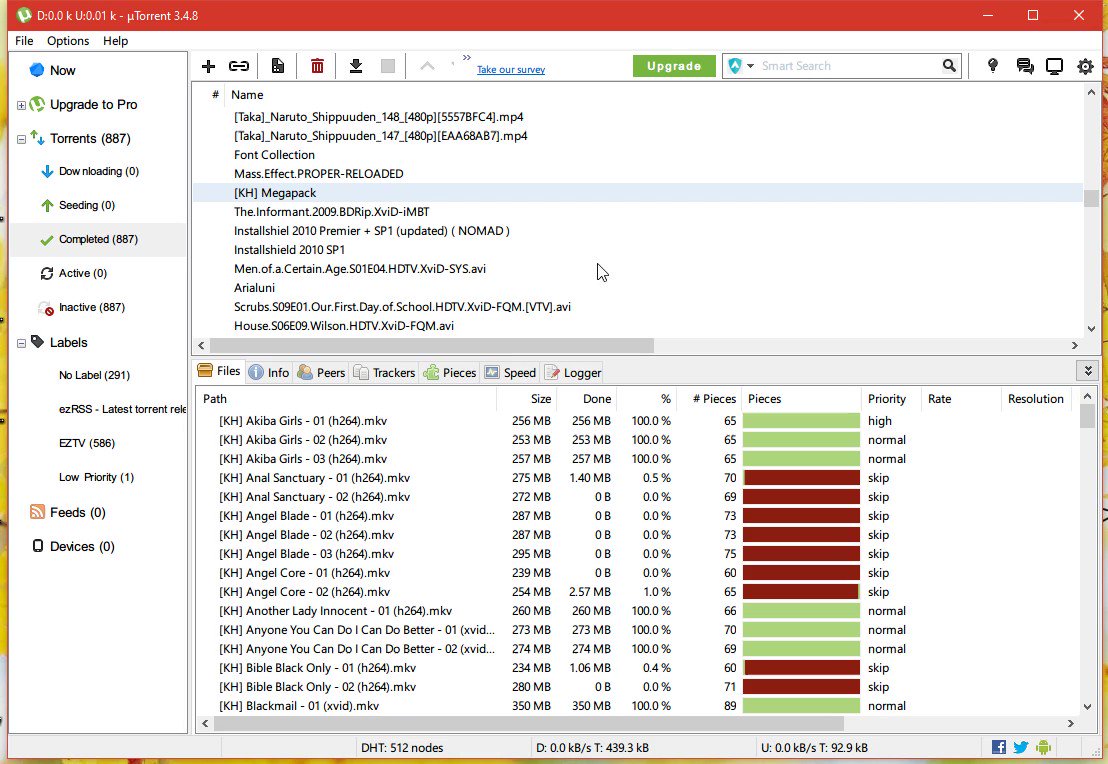
Task: Open Preferences with the gear icon
Action: point(1085,66)
